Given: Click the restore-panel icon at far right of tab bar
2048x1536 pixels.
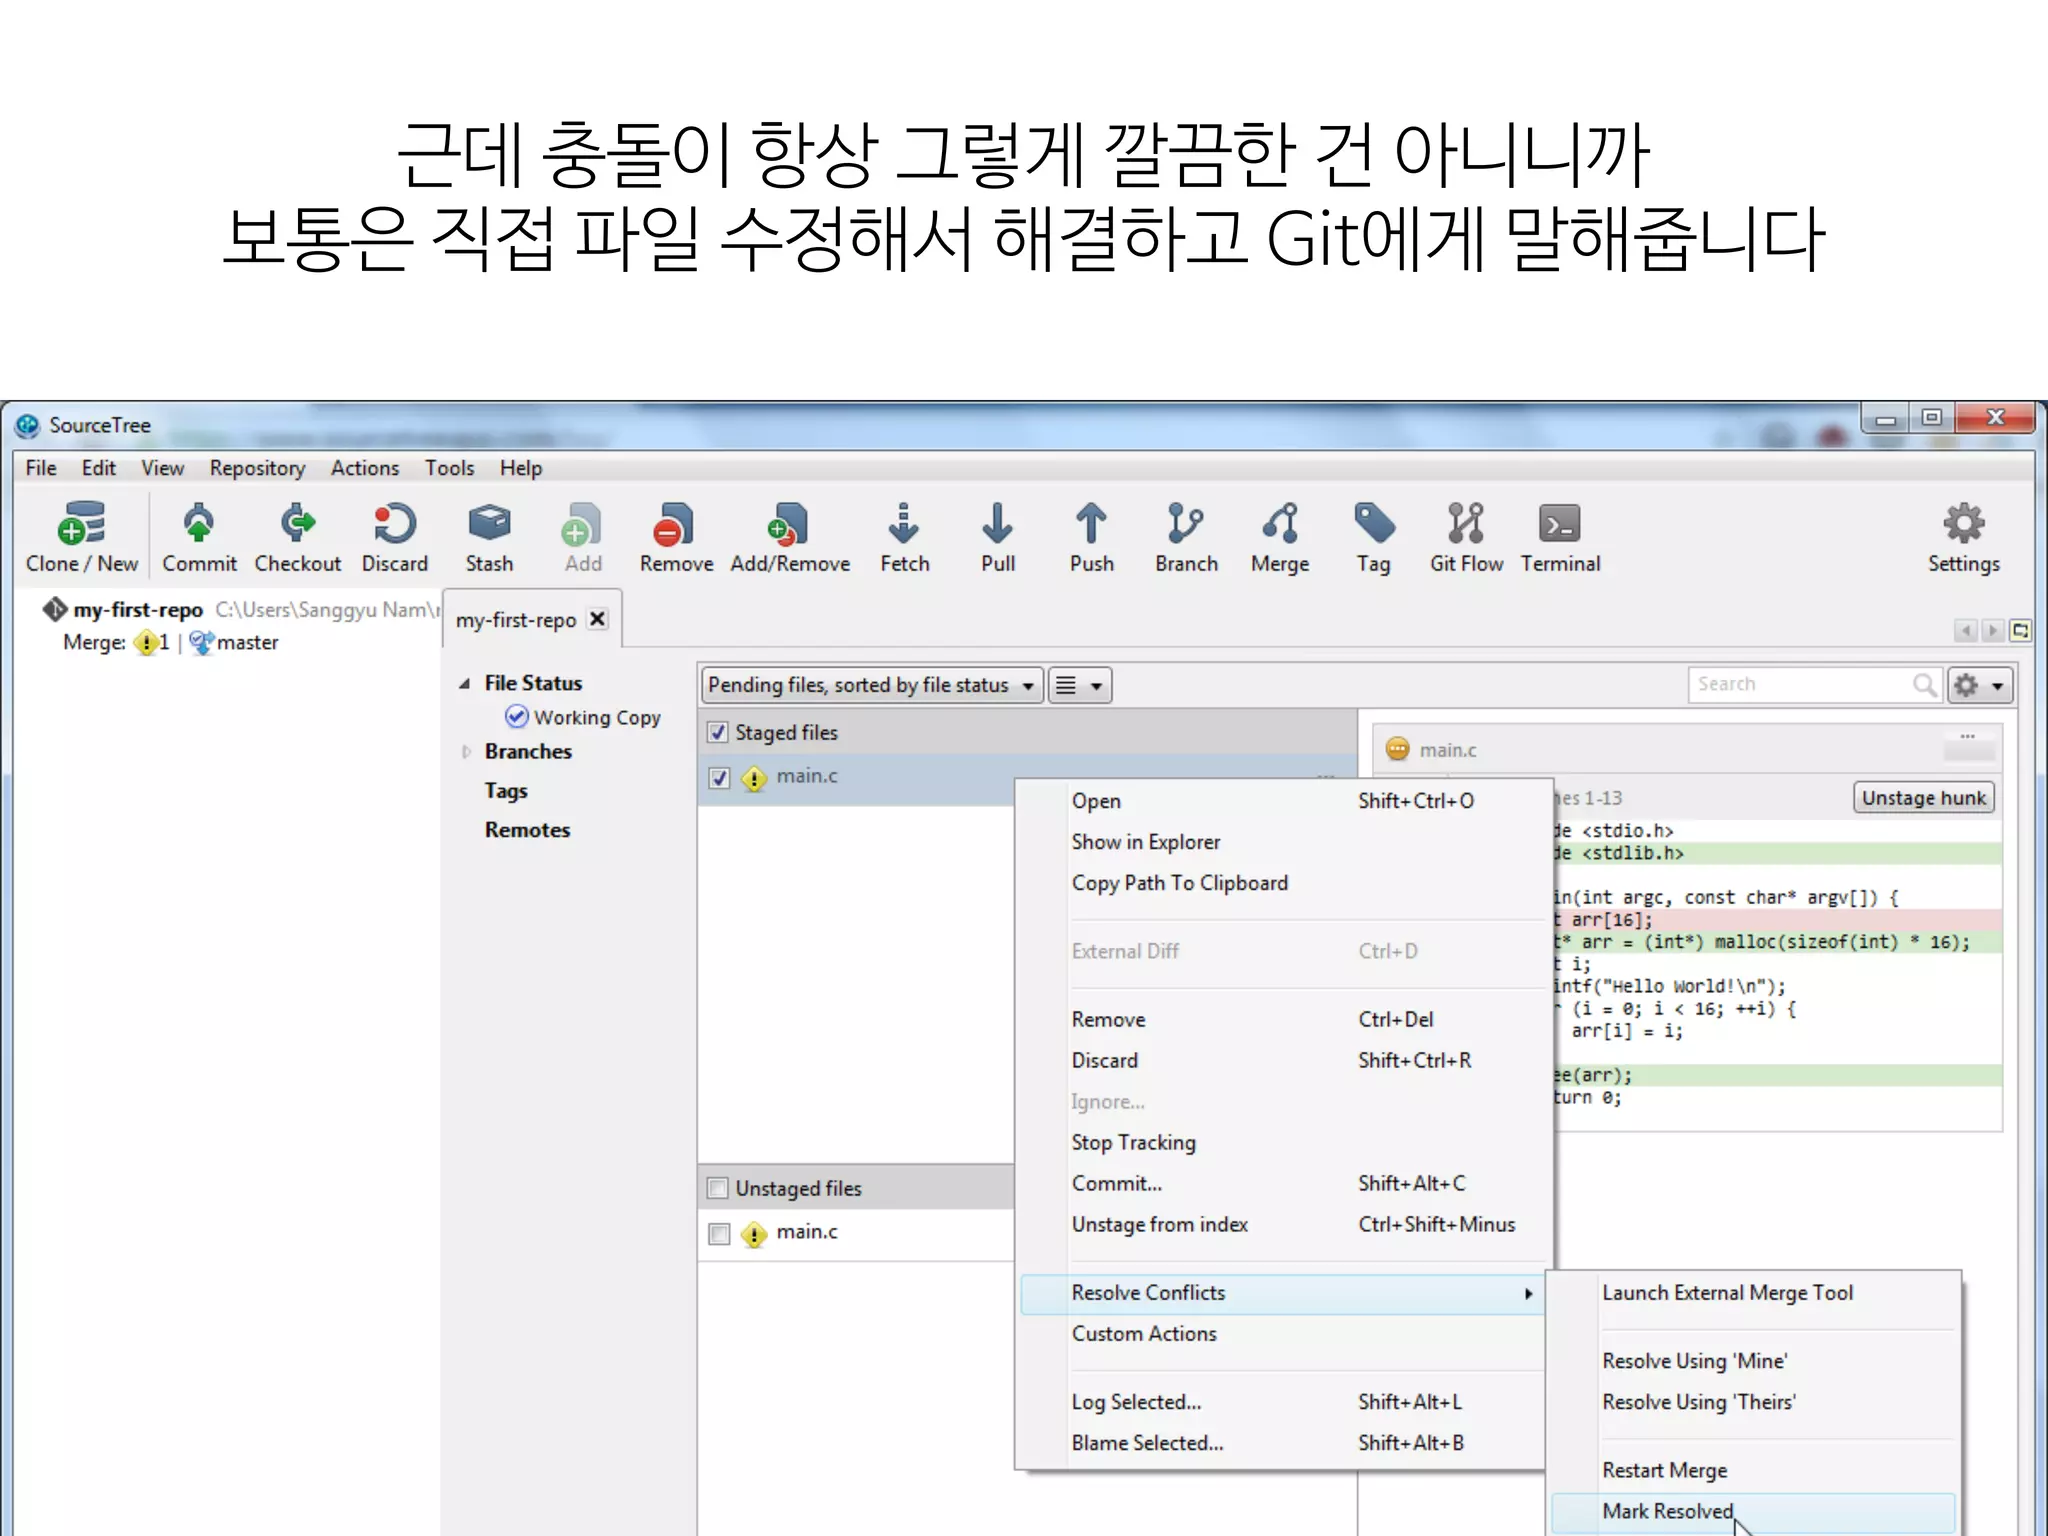Looking at the screenshot, I should tap(2020, 631).
